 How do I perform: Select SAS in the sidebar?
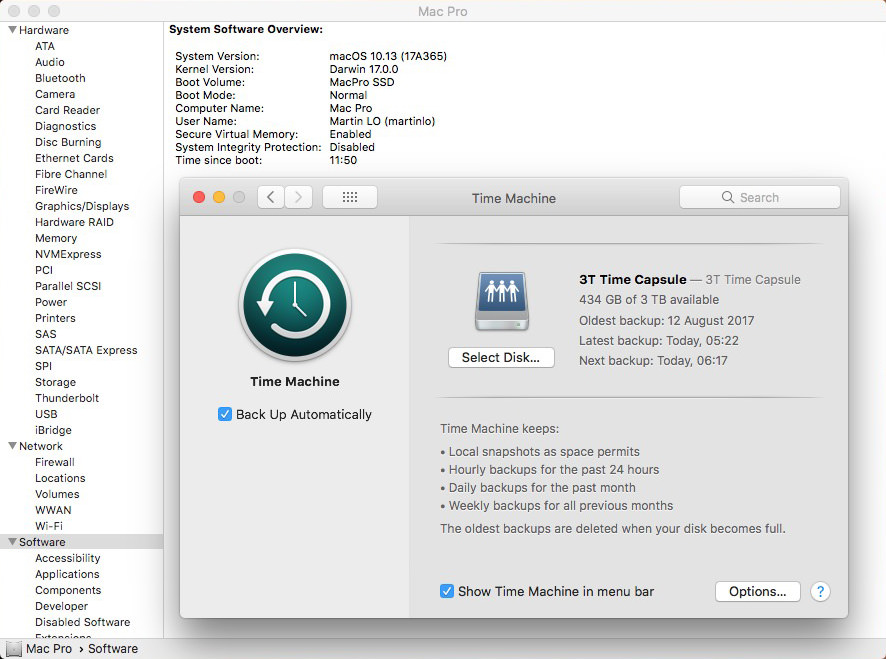point(45,334)
